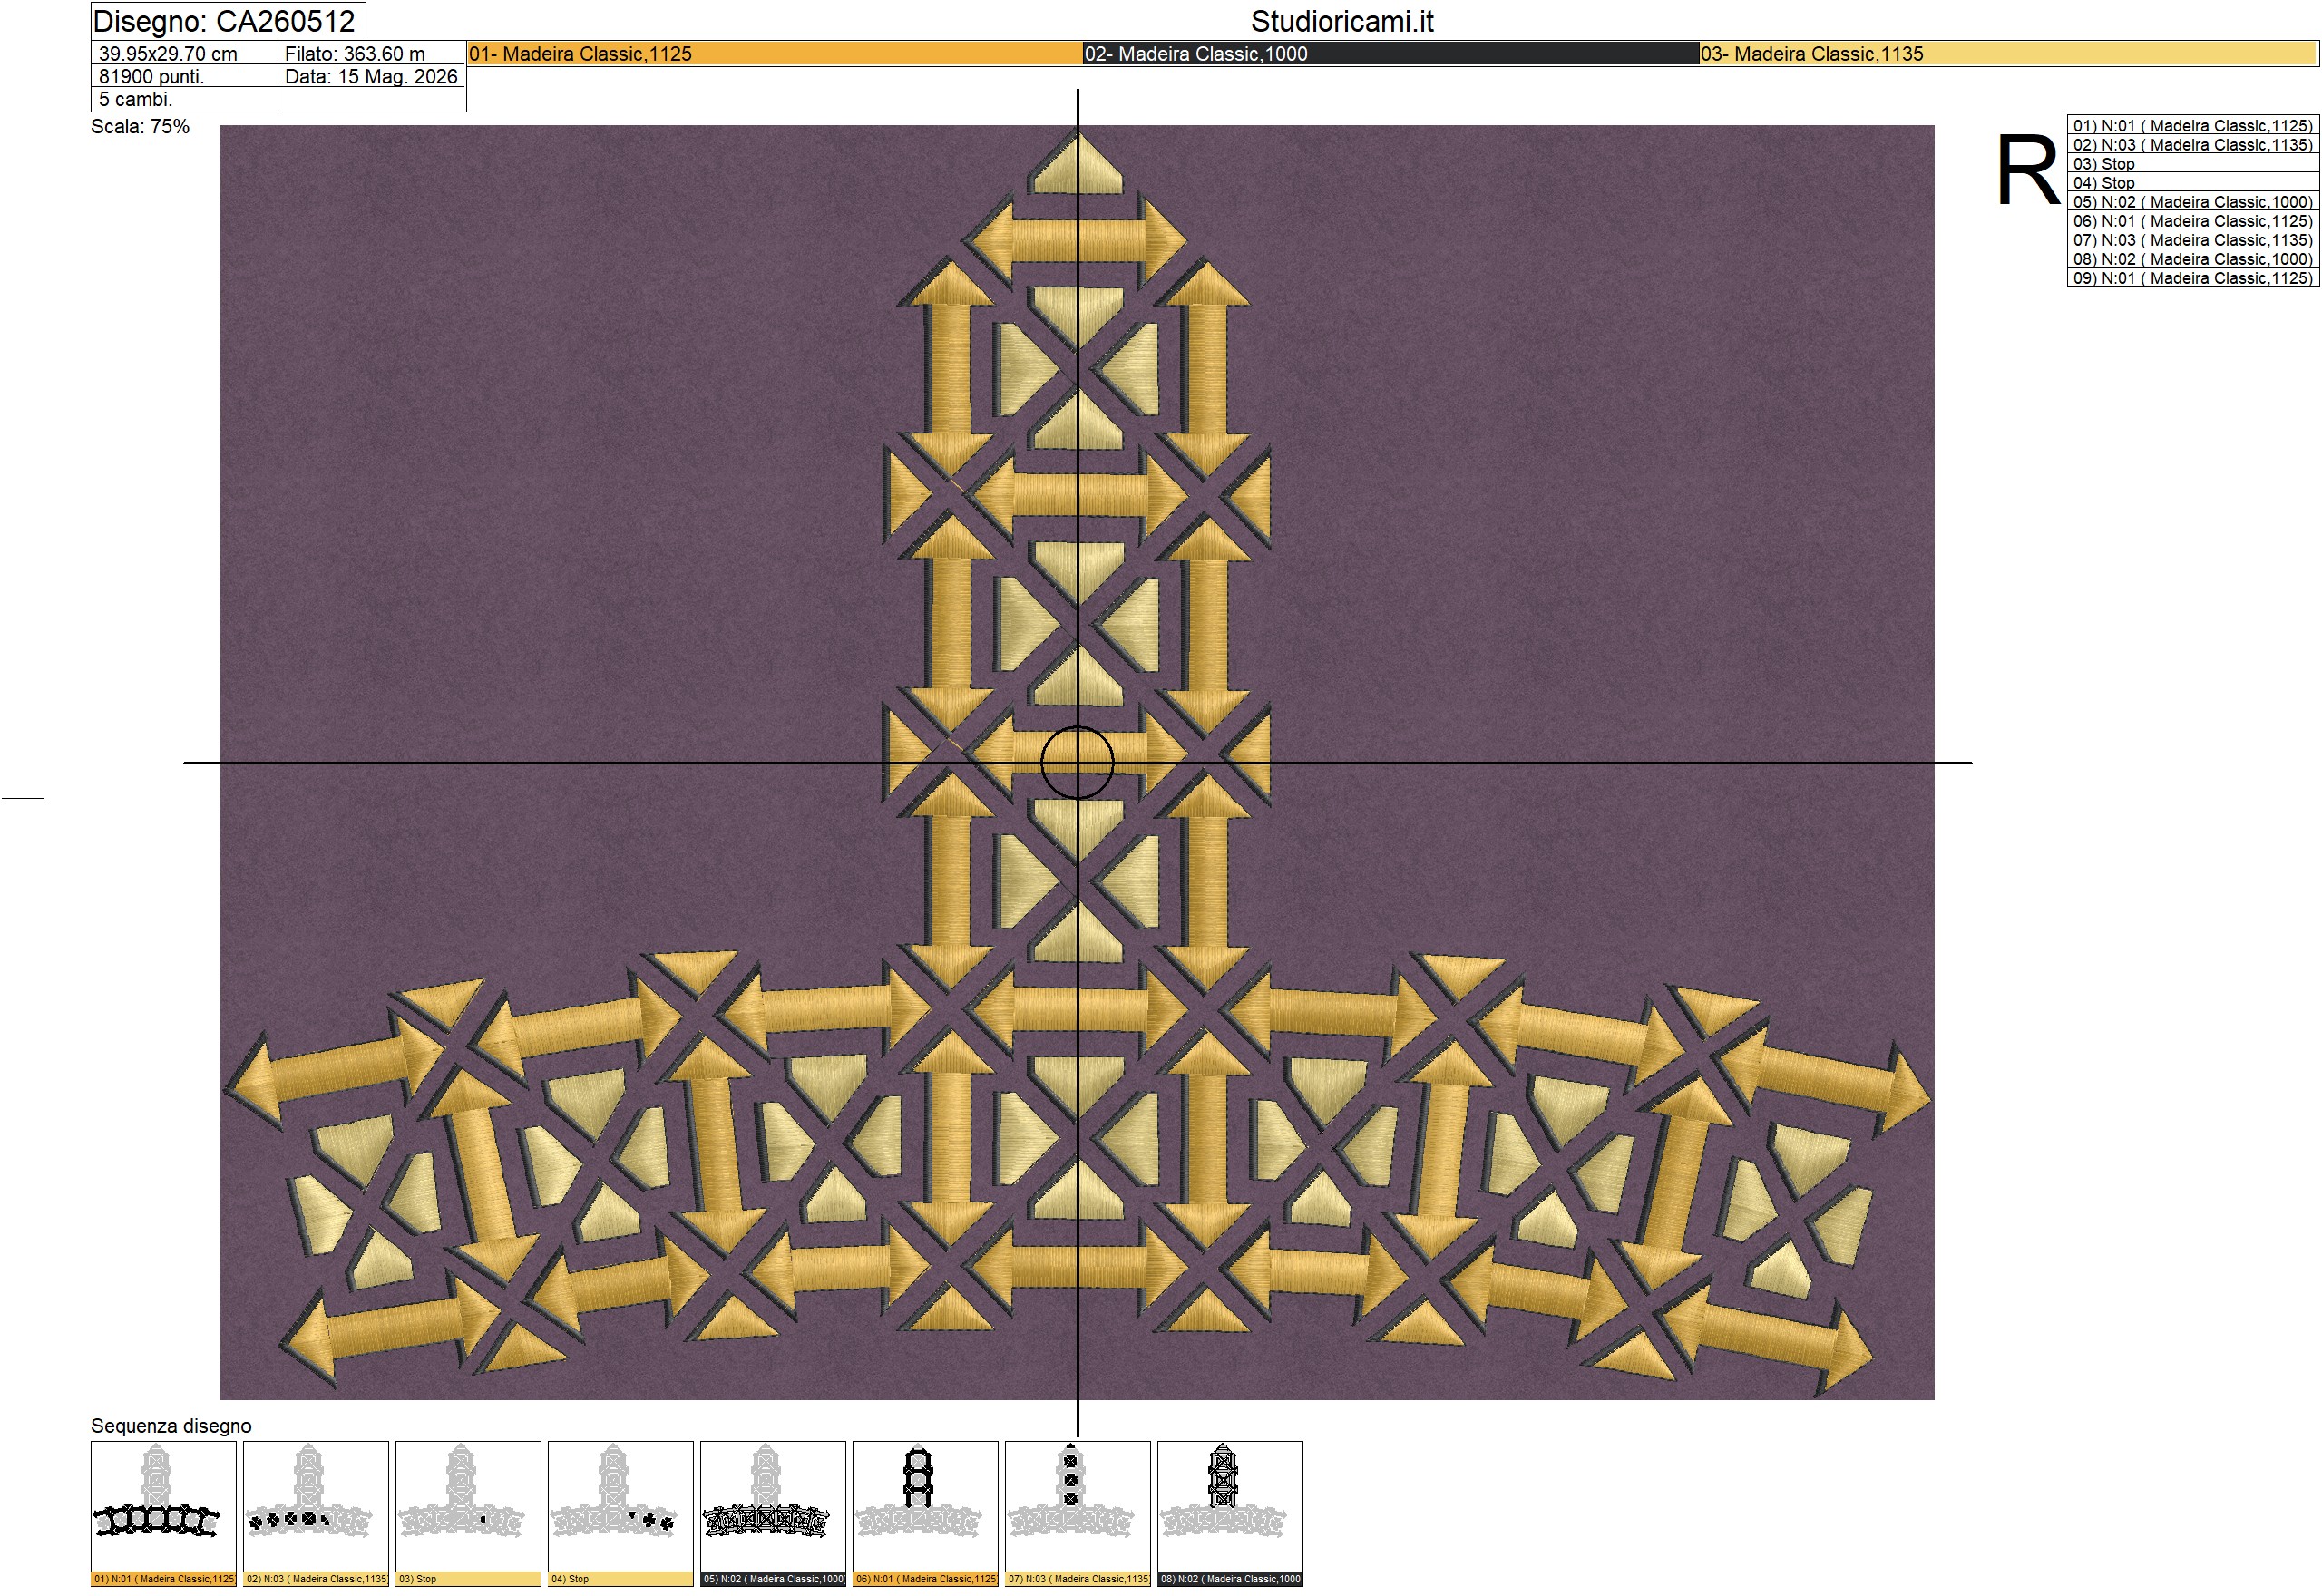Click the large R letter marker
2322x1596 pixels.
coord(2027,171)
